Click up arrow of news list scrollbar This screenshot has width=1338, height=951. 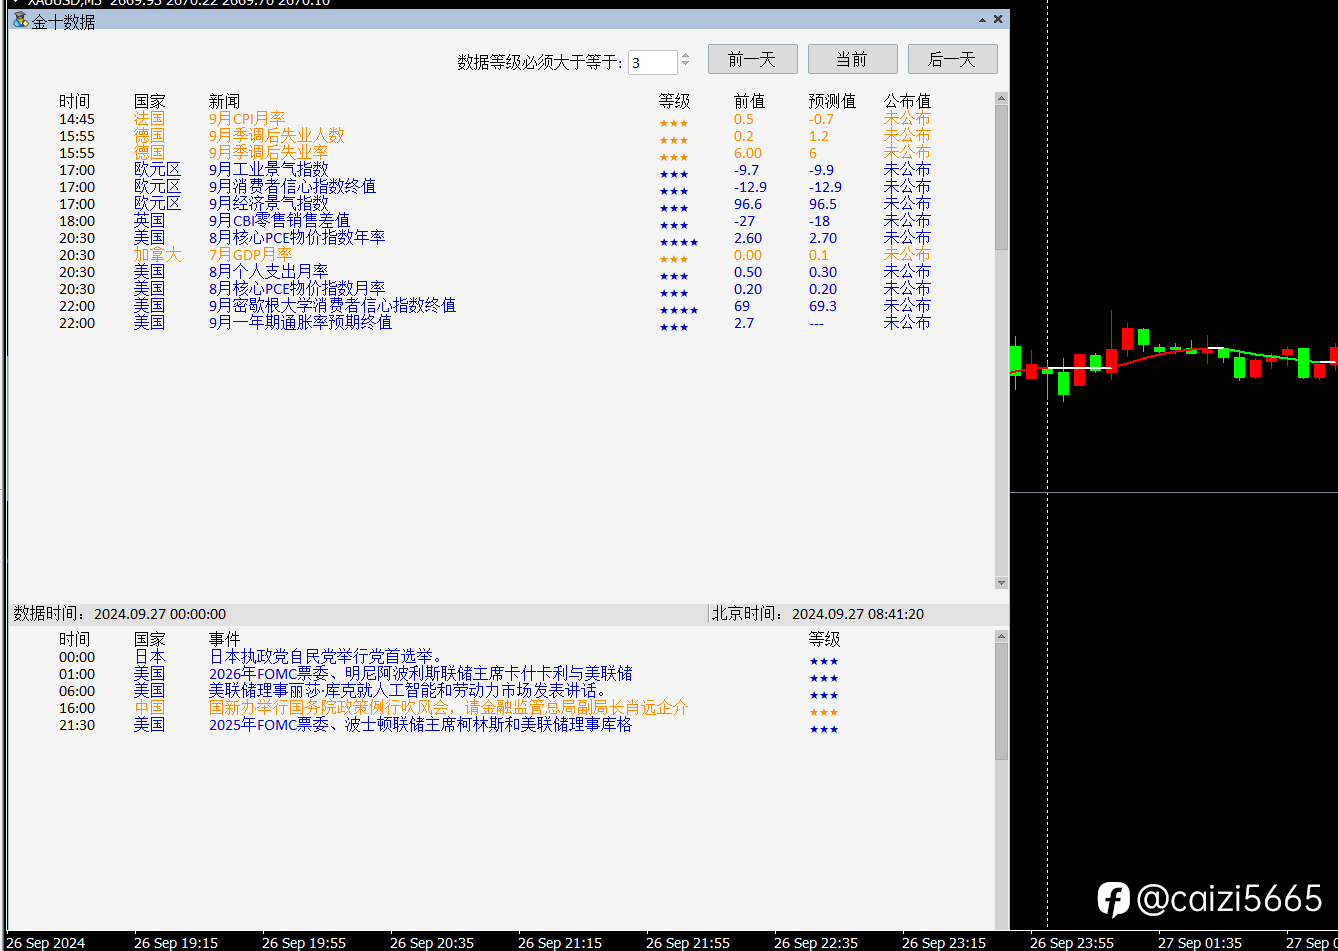[x=1002, y=98]
